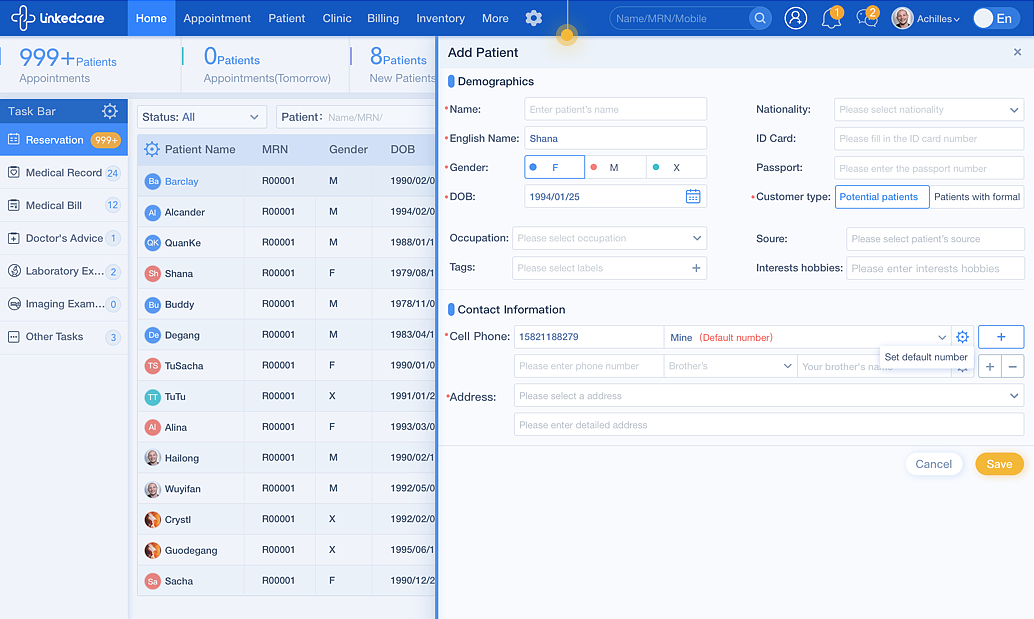The height and width of the screenshot is (619, 1034).
Task: Choose Potential patients customer type
Action: pos(882,196)
